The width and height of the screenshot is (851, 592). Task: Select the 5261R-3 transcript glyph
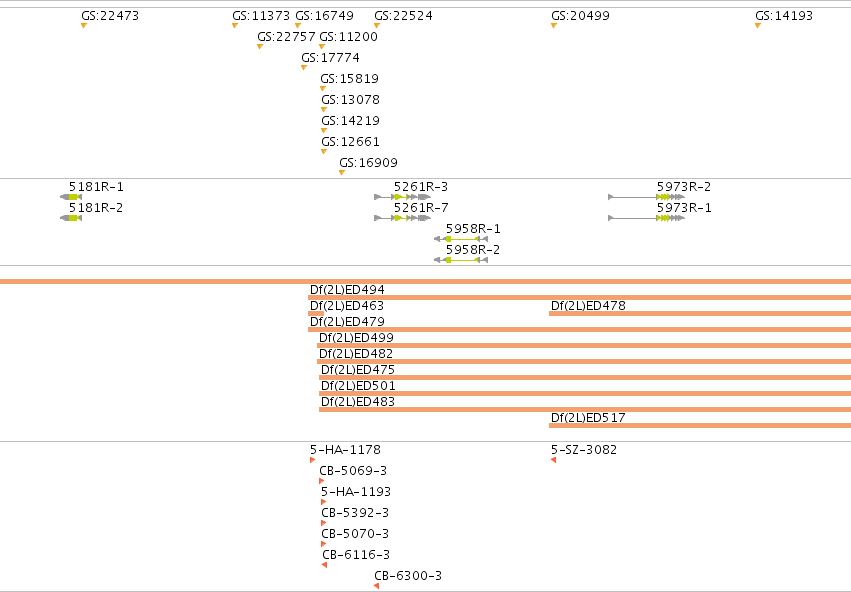click(402, 197)
